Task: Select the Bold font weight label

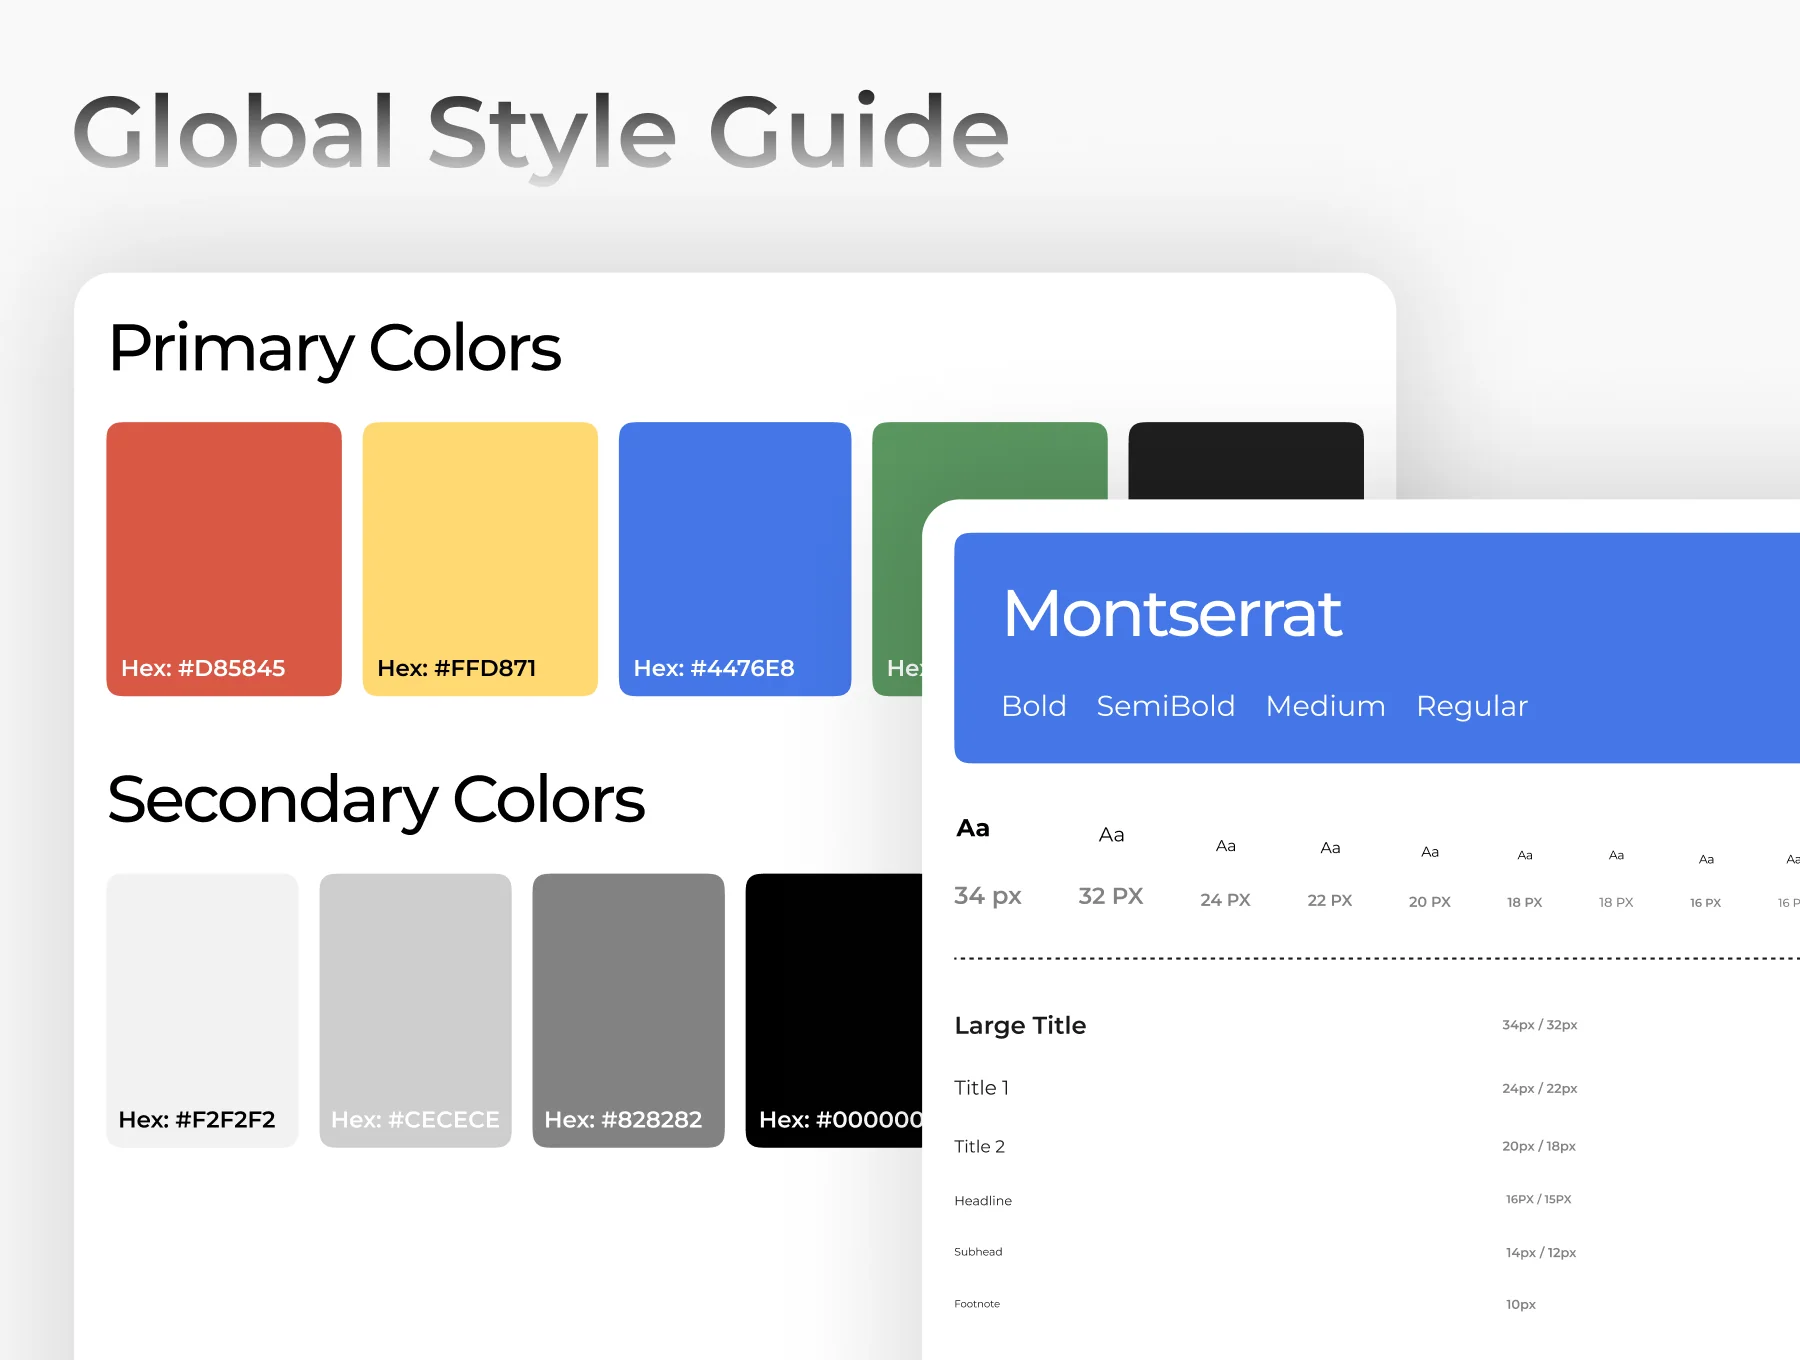Action: pyautogui.click(x=1034, y=706)
